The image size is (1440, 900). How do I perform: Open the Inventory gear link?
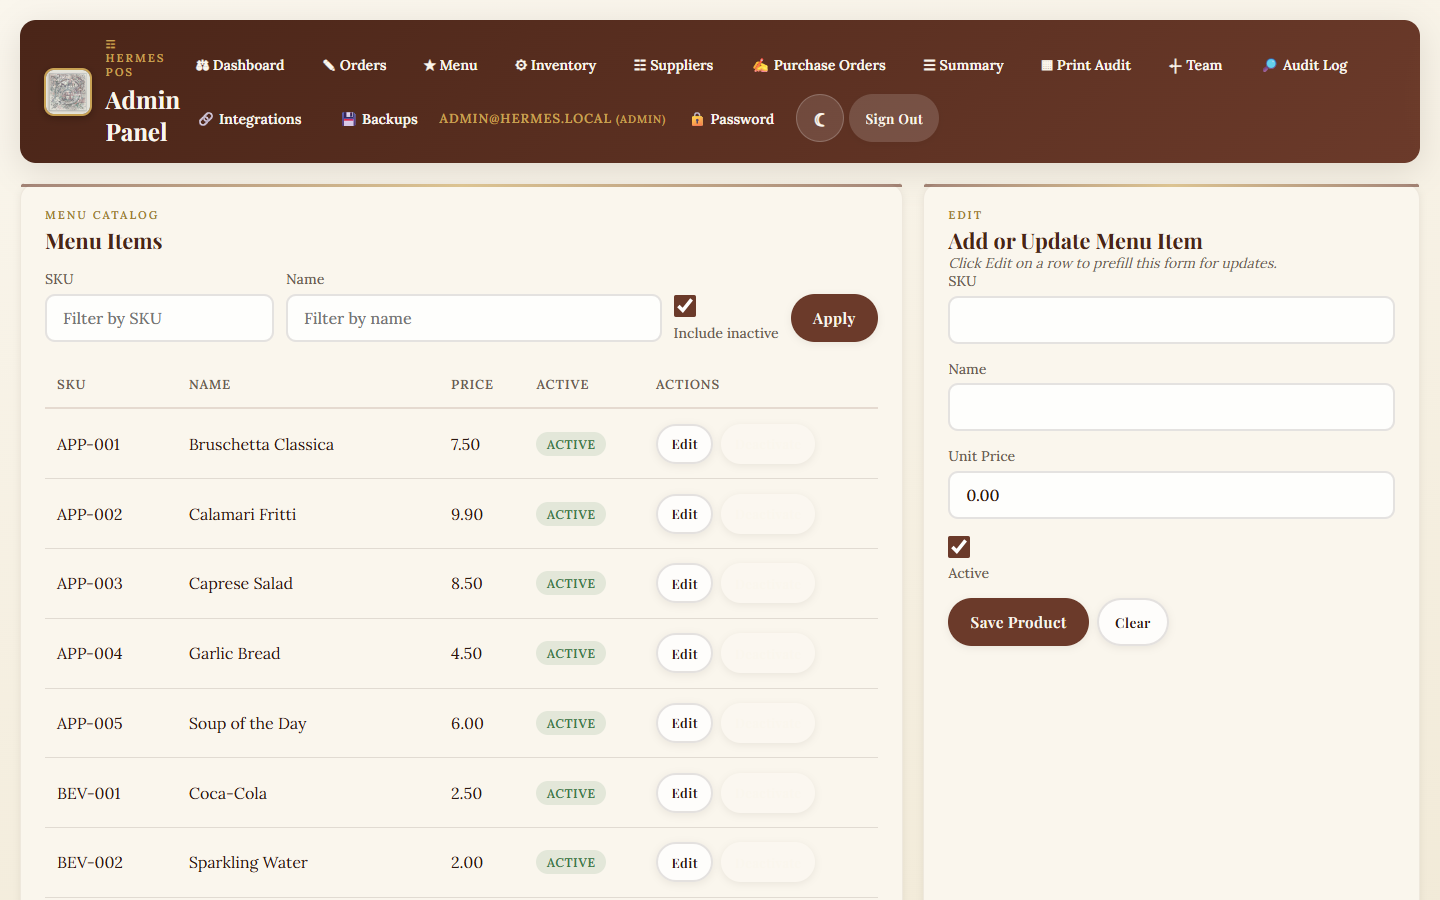pyautogui.click(x=555, y=65)
